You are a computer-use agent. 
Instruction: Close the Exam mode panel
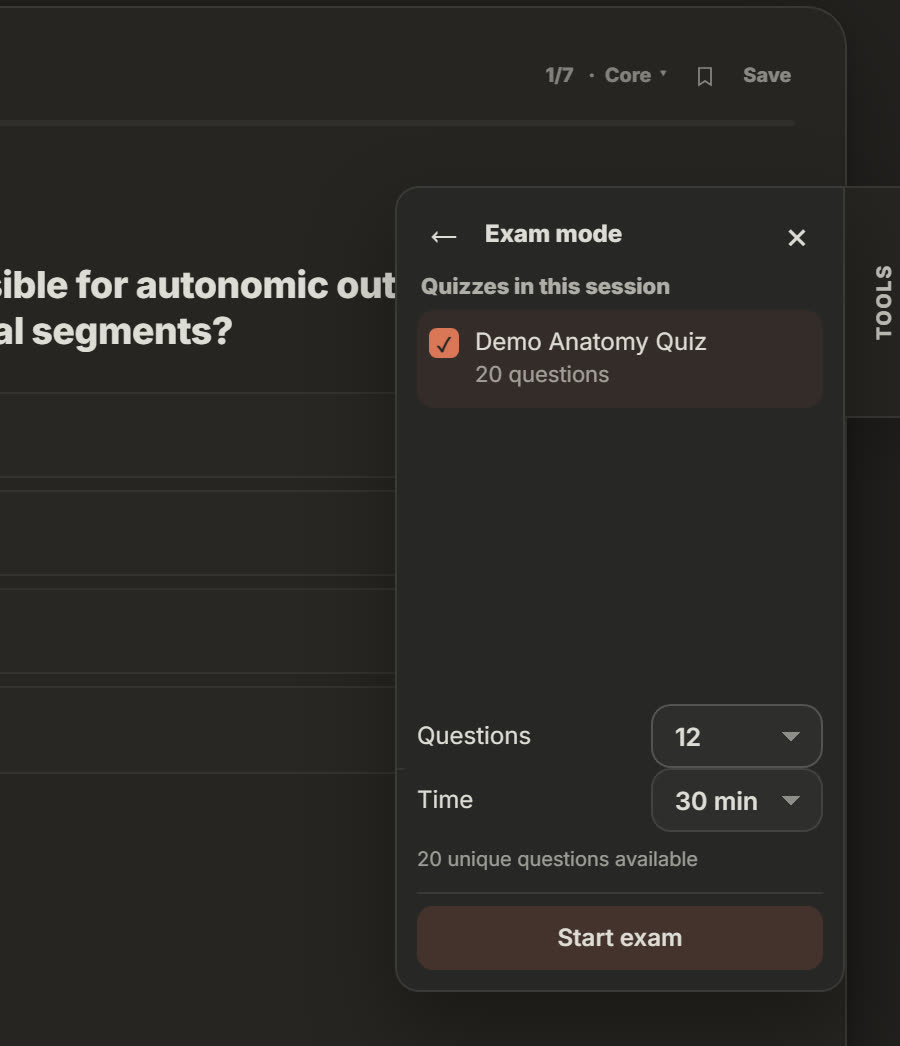point(797,237)
